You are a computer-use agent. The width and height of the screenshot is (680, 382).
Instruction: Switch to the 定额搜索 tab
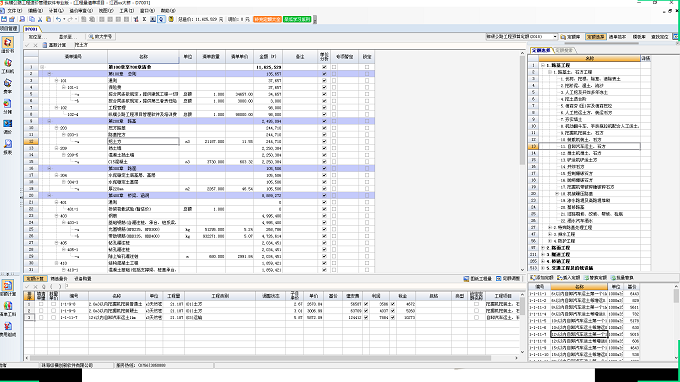[x=564, y=50]
